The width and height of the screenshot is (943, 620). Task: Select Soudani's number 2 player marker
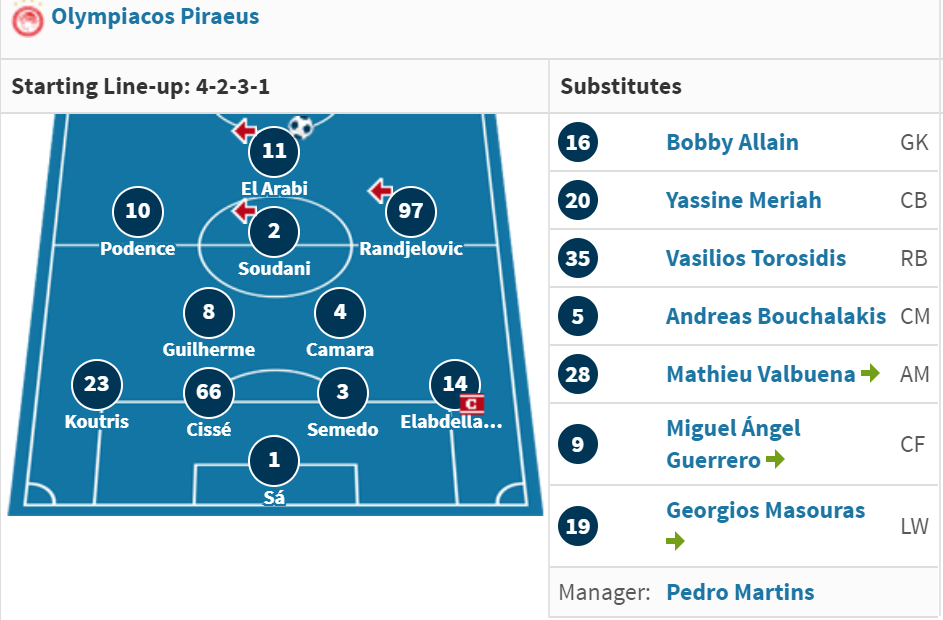pyautogui.click(x=274, y=232)
